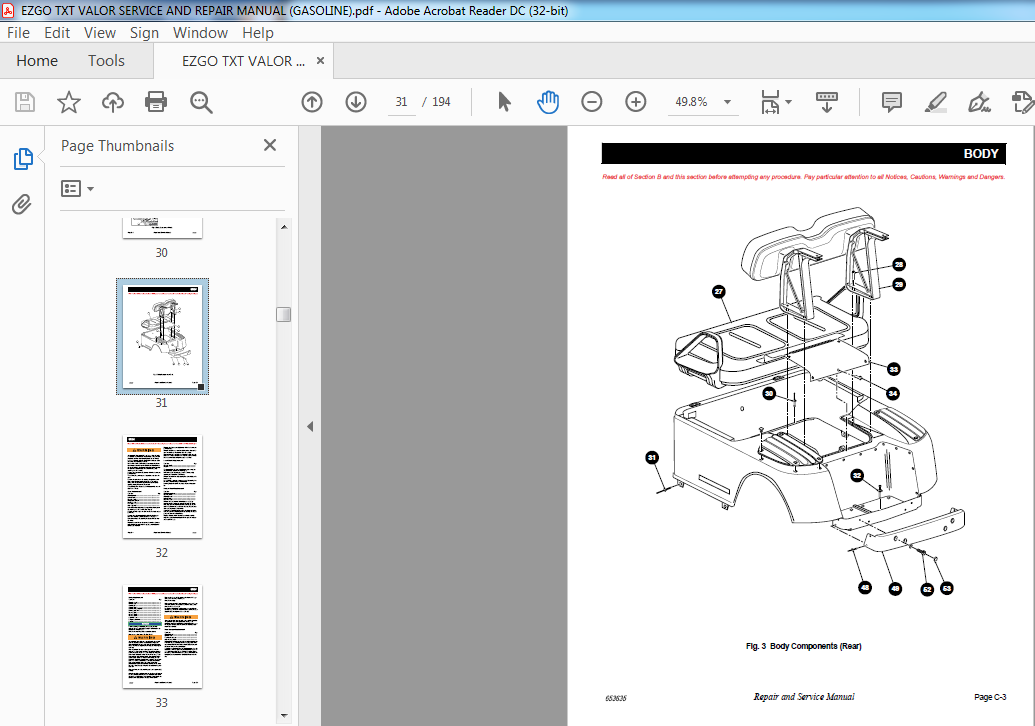The height and width of the screenshot is (726, 1035).
Task: Open the Window menu
Action: tap(200, 32)
